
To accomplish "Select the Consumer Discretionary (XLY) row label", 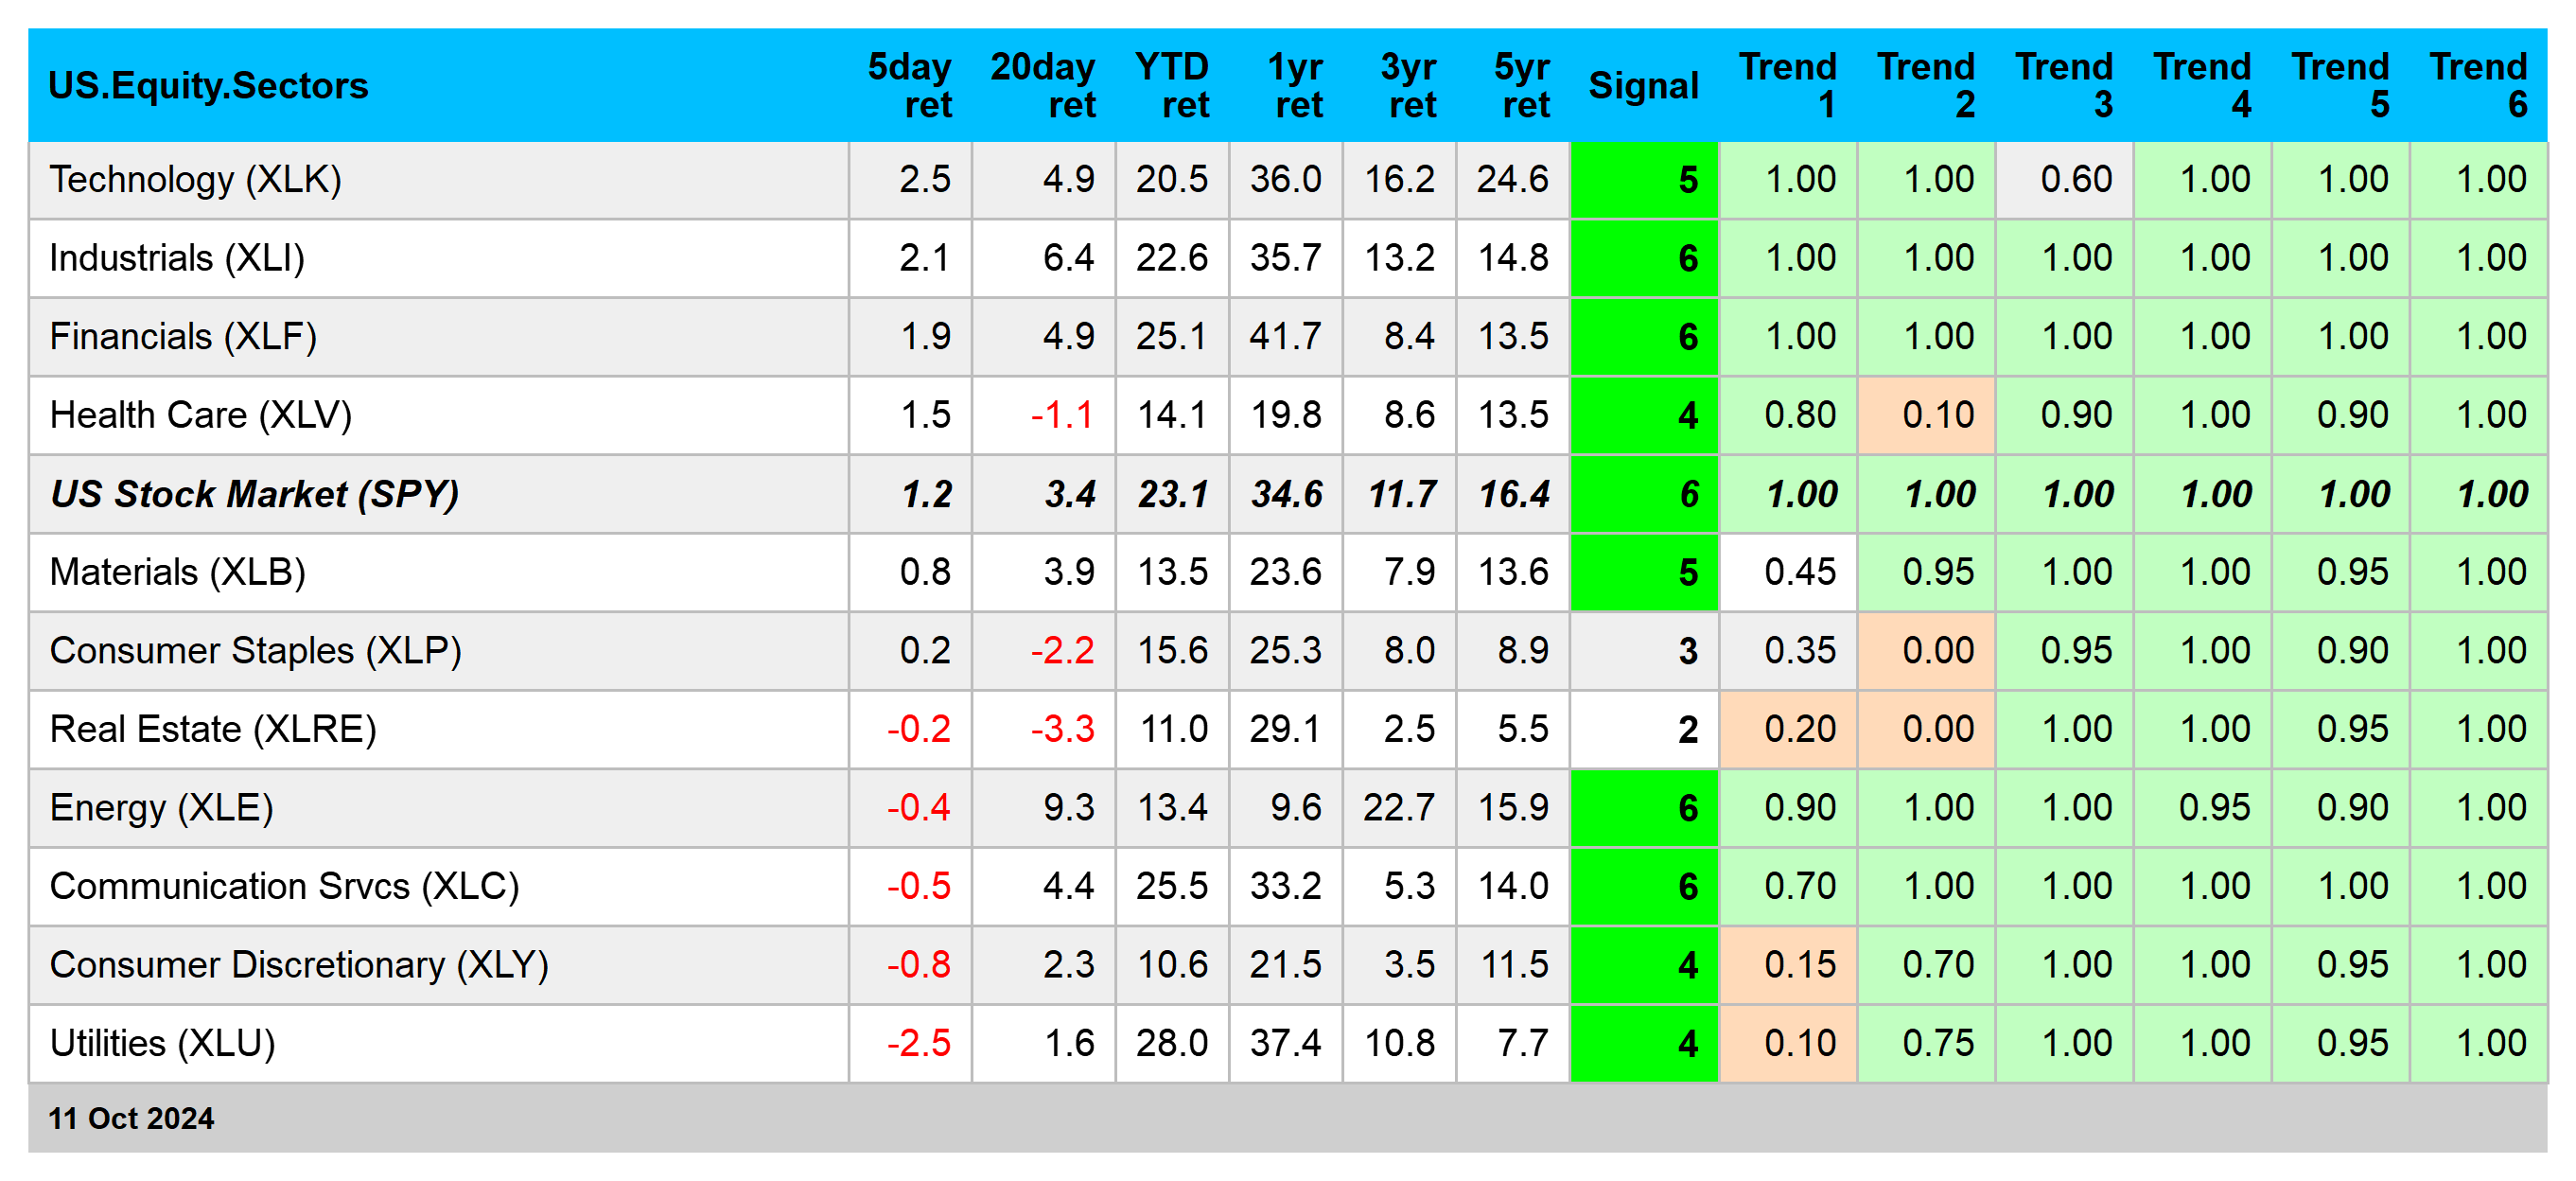I will (x=299, y=965).
